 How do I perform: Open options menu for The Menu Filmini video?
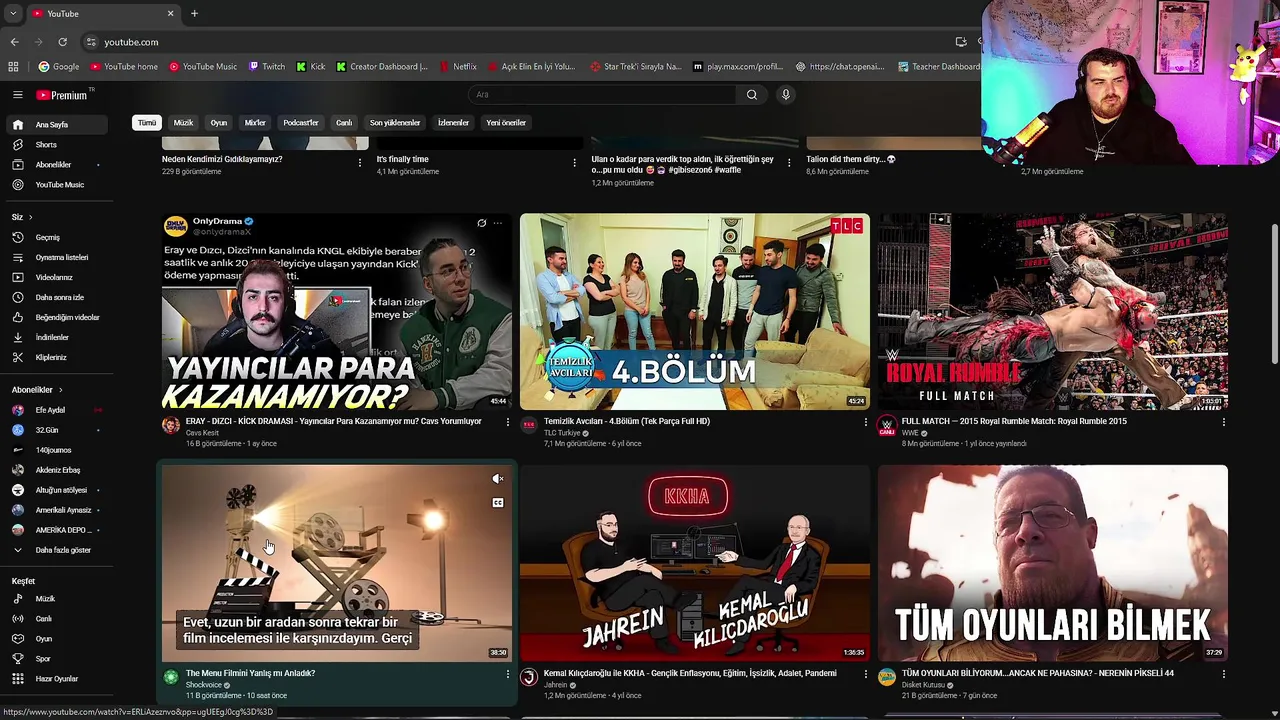507,674
